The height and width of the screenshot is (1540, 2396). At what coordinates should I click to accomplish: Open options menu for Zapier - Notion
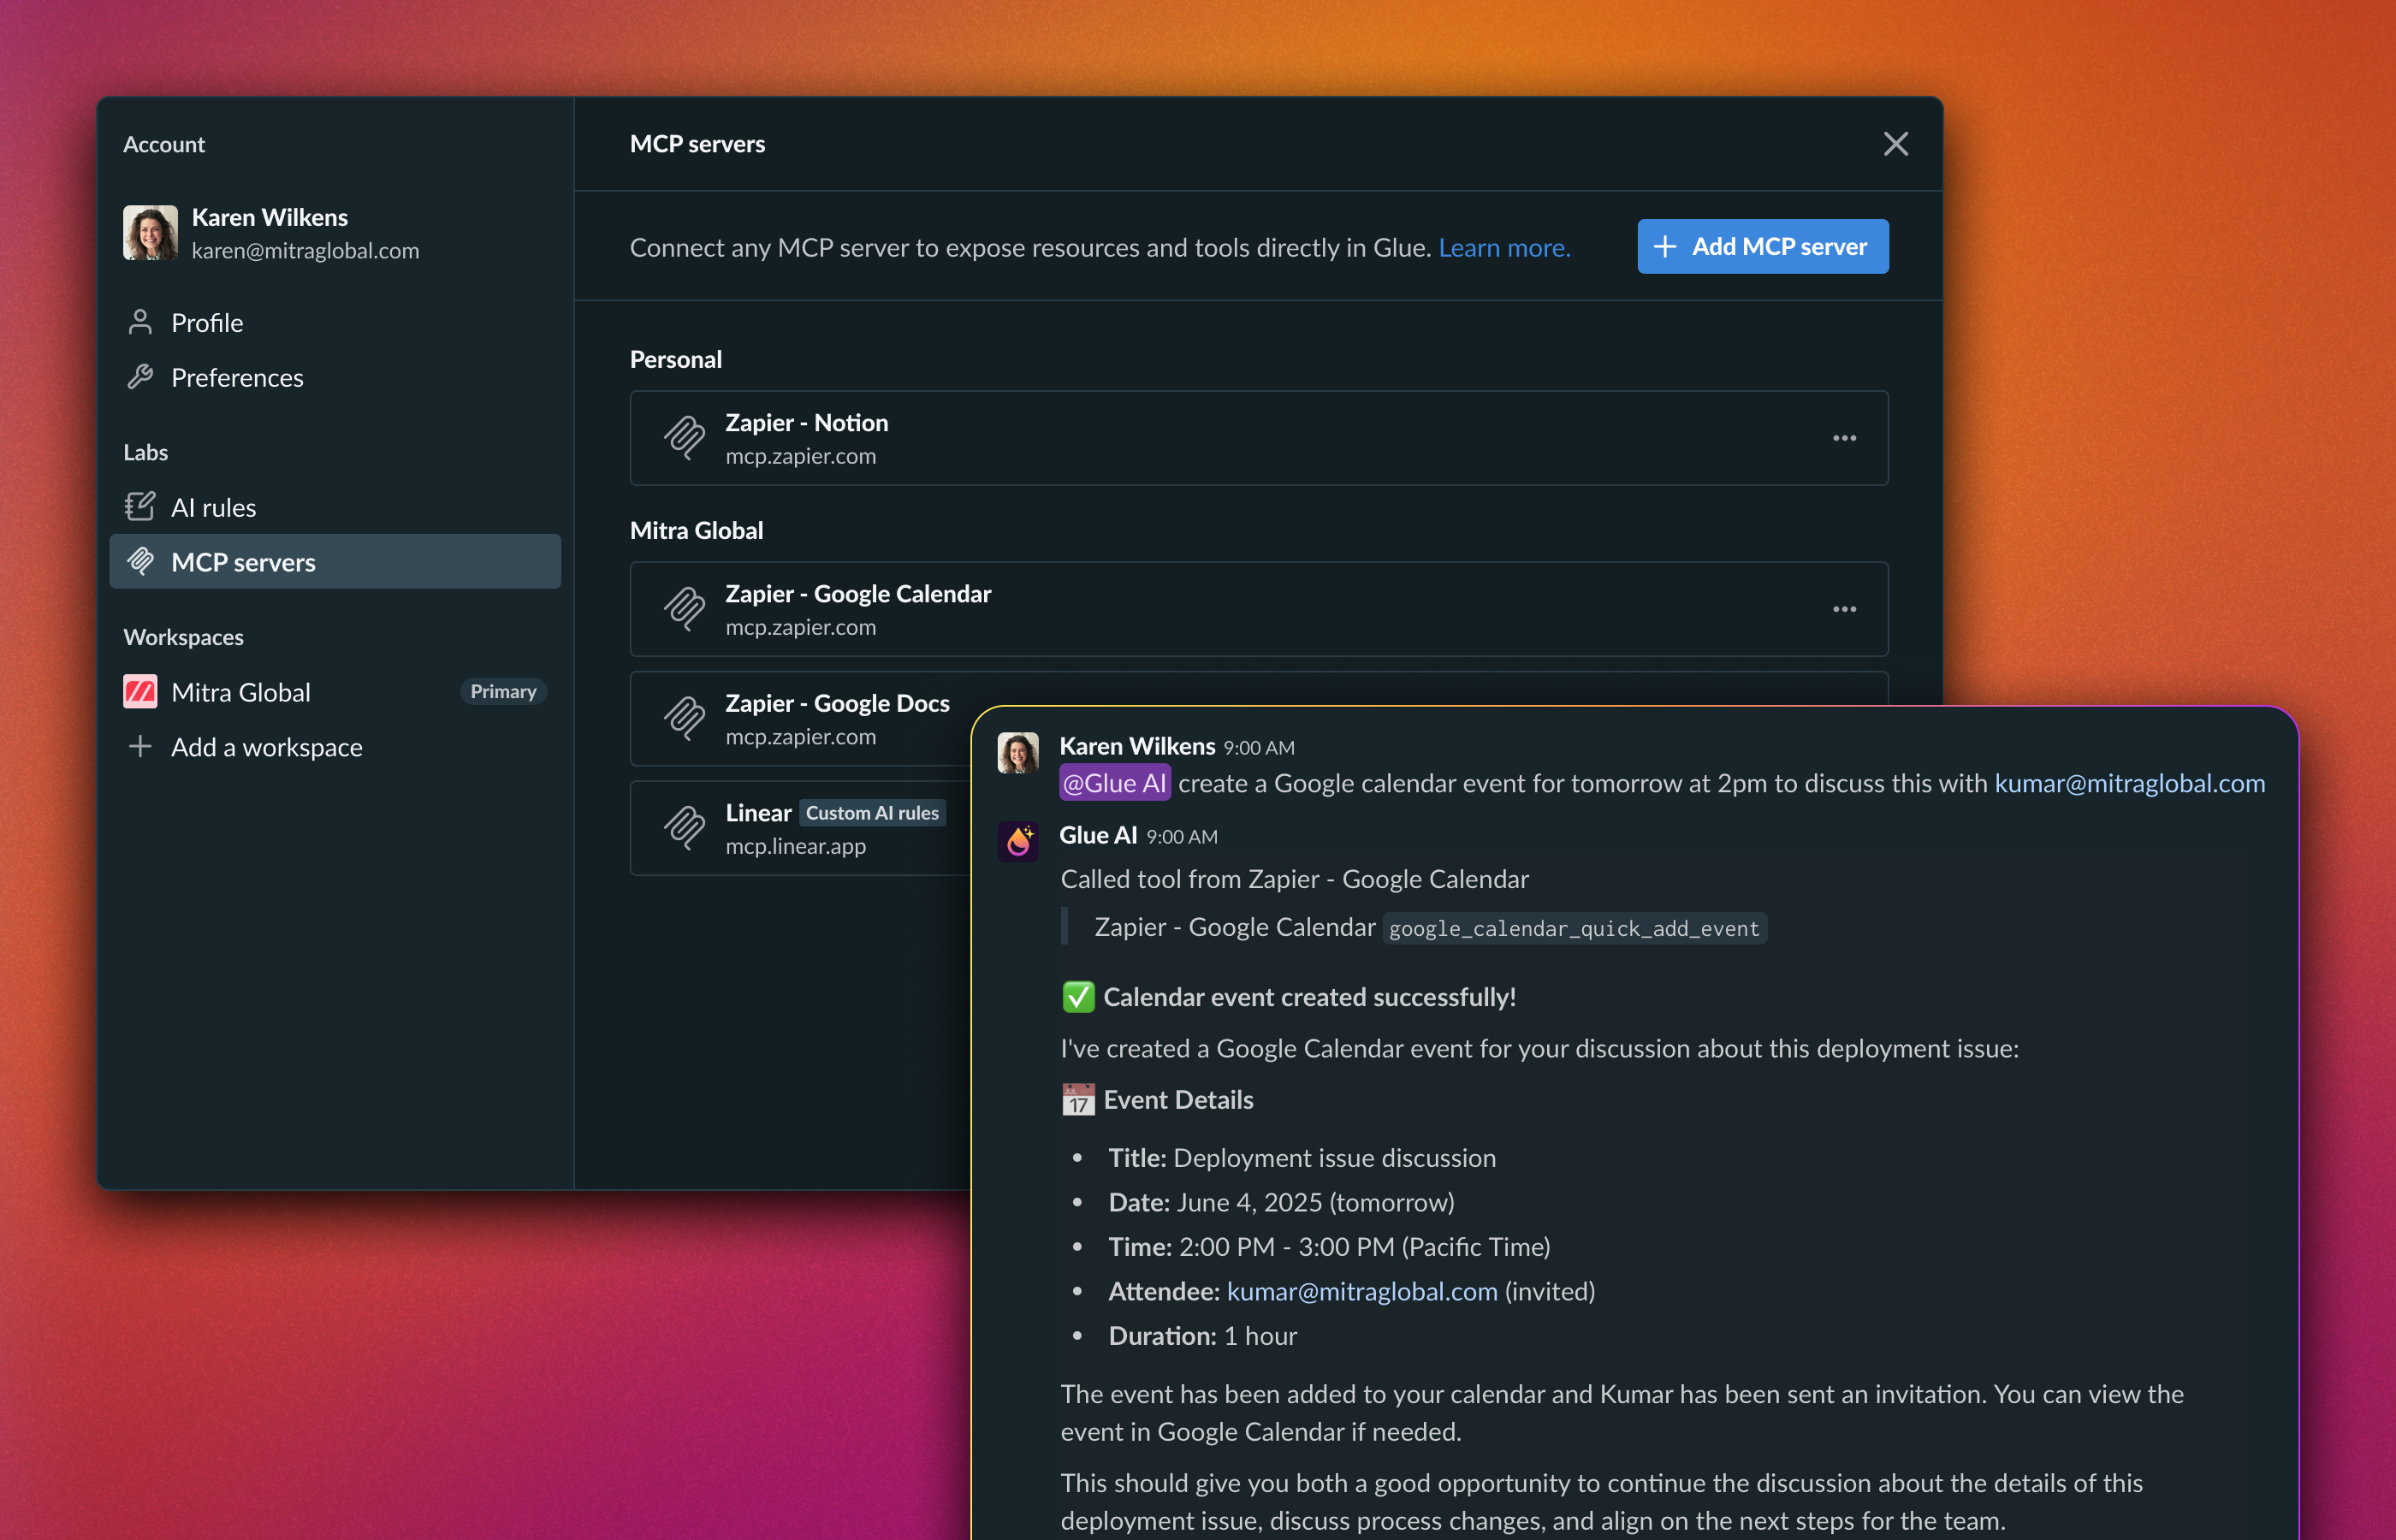[x=1844, y=439]
